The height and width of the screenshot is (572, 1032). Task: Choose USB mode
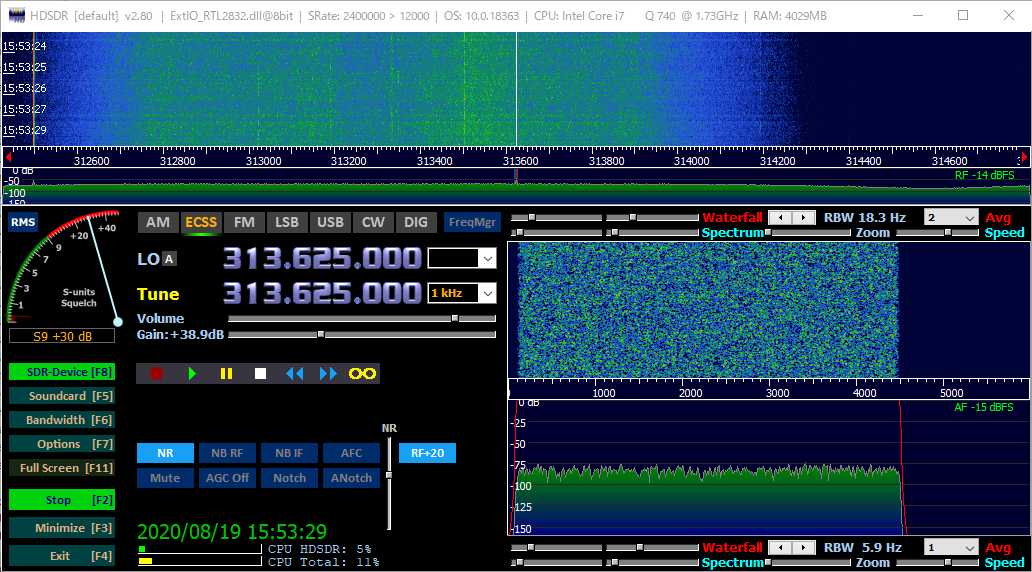pos(330,222)
